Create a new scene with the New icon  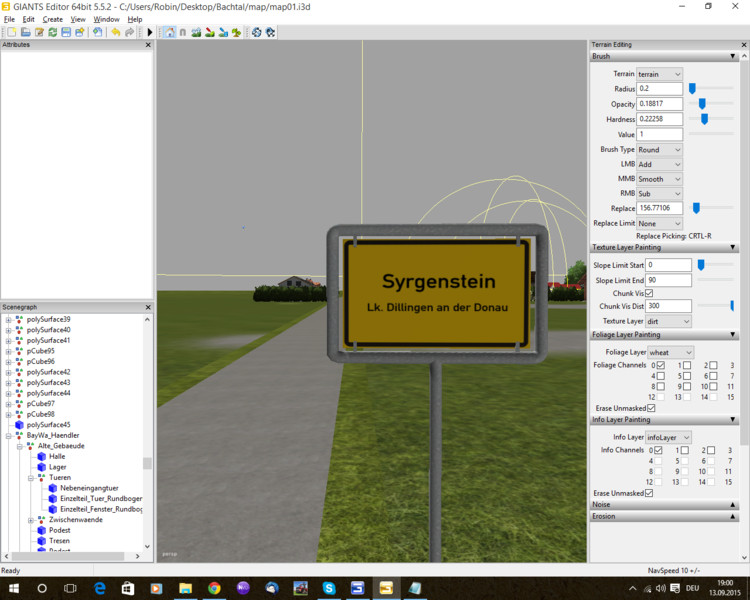(11, 32)
